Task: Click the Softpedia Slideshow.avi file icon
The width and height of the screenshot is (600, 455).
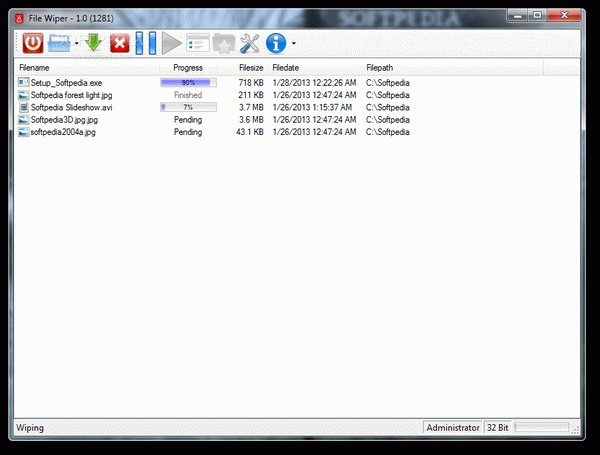Action: pyautogui.click(x=23, y=107)
